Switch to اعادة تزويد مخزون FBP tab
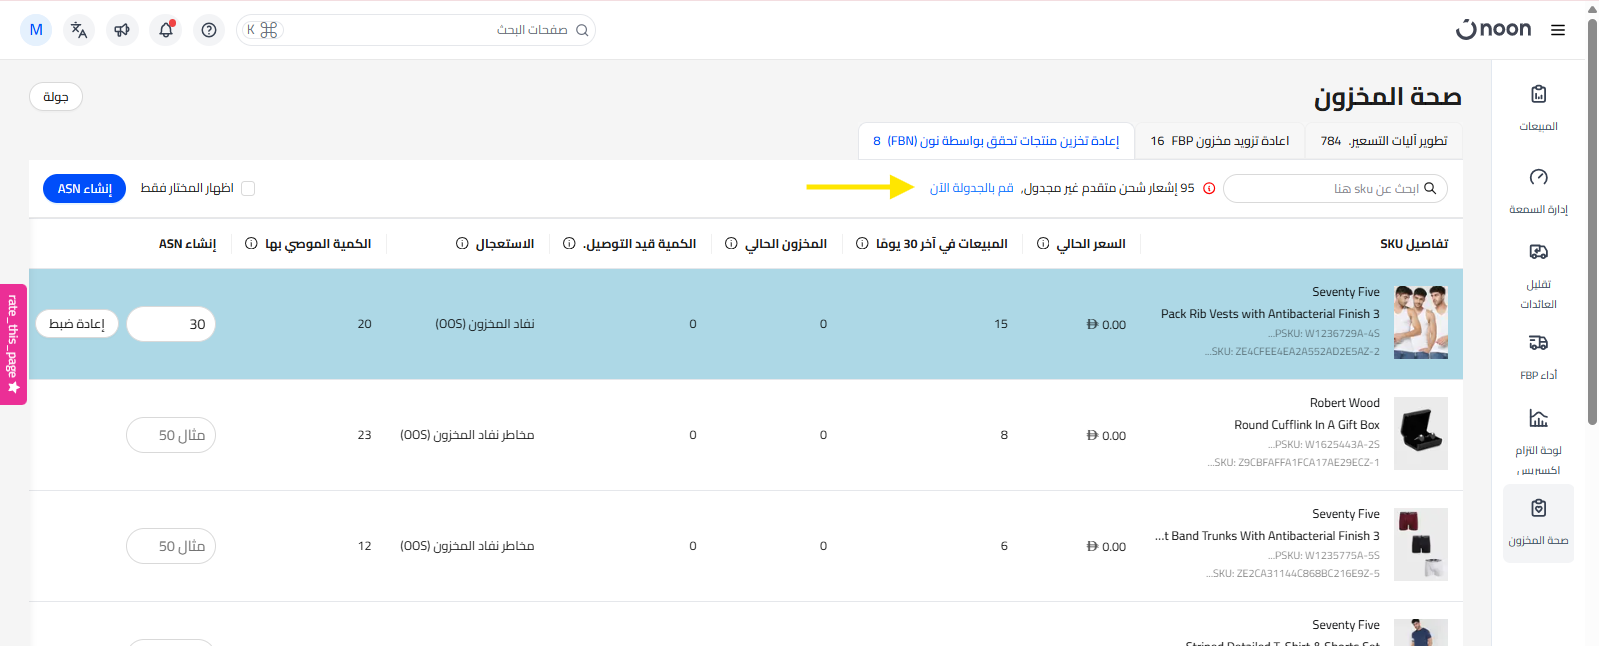The height and width of the screenshot is (646, 1599). (1219, 141)
